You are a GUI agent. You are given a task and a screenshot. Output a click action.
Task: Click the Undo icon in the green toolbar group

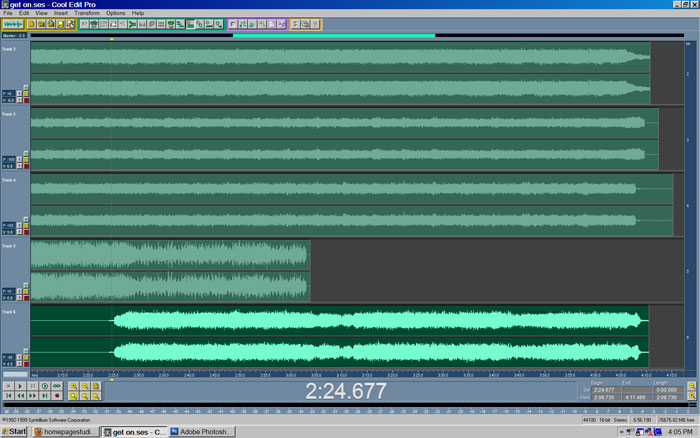point(84,24)
